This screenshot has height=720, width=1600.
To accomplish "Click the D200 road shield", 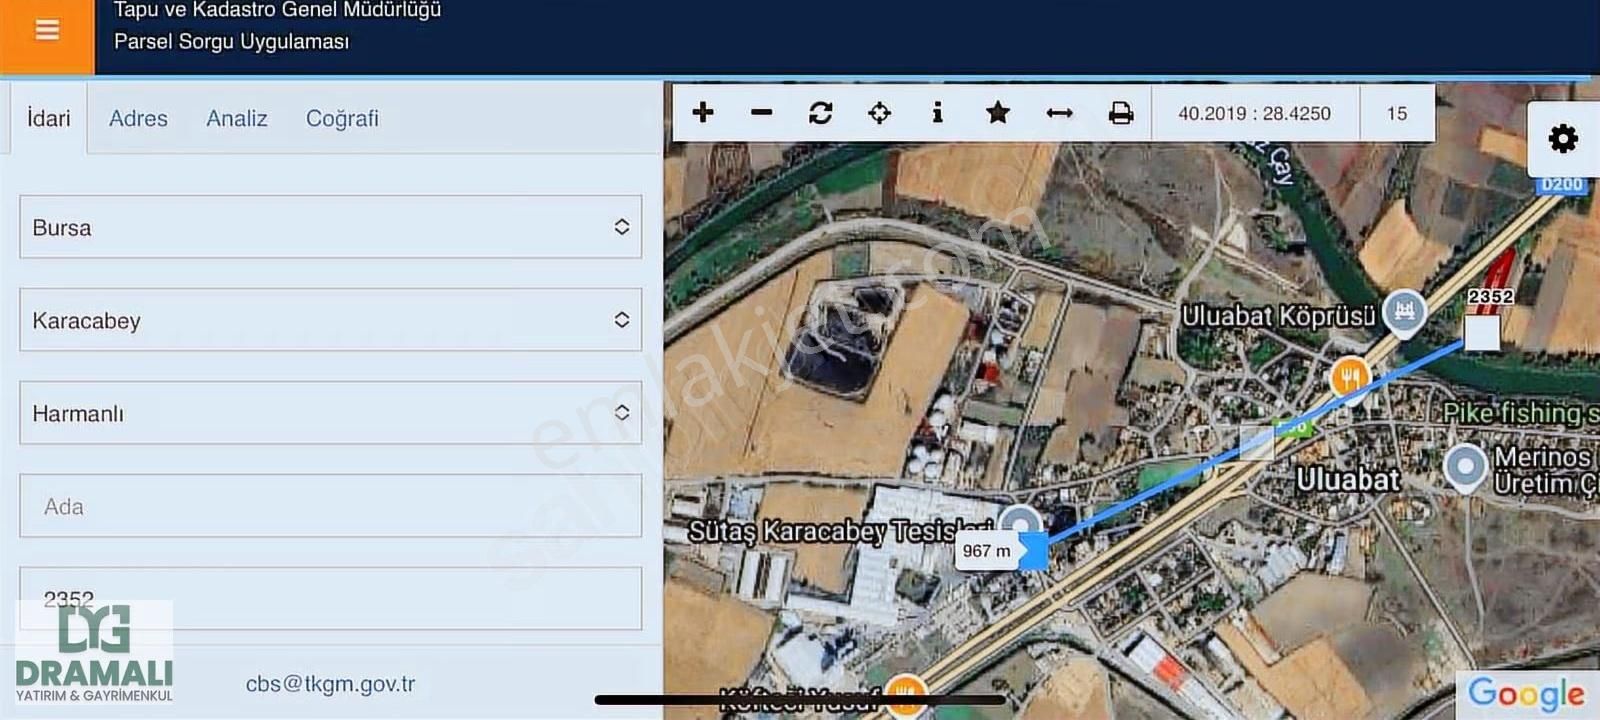I will (1562, 185).
